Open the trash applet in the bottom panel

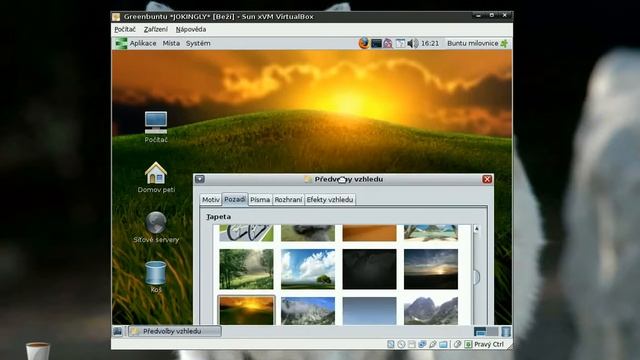[506, 331]
